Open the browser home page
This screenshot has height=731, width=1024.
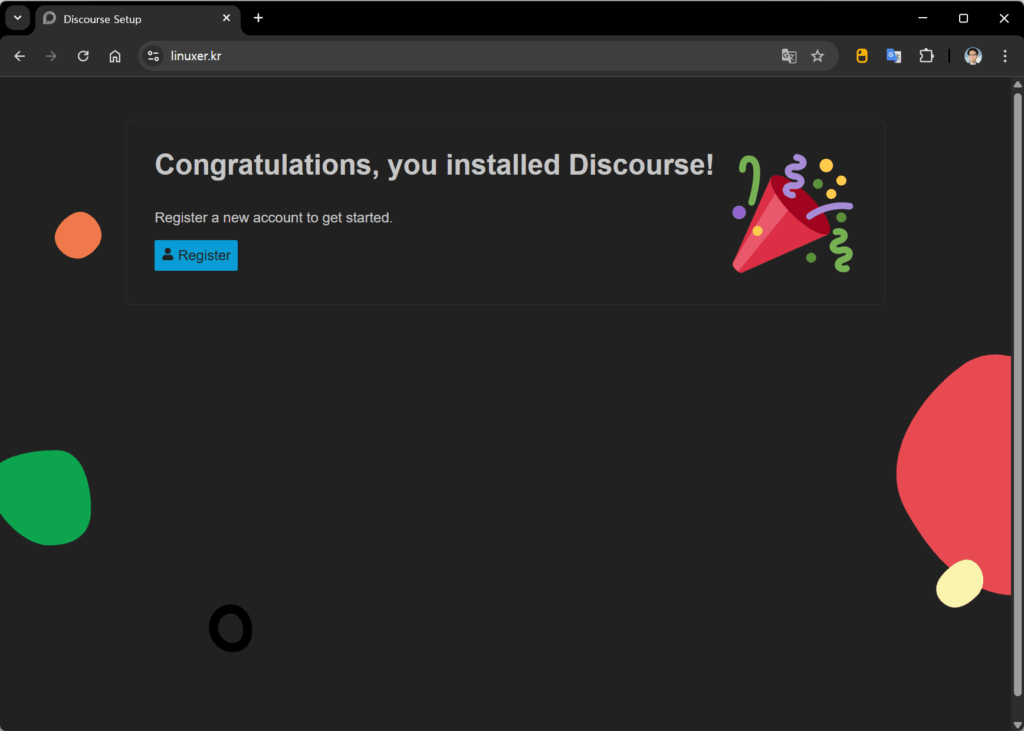[115, 56]
